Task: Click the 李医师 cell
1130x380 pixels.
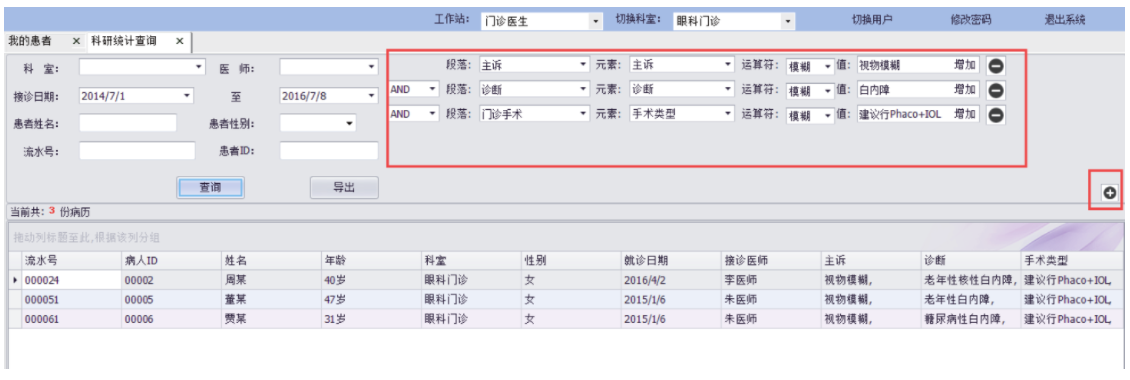Action: (770, 280)
